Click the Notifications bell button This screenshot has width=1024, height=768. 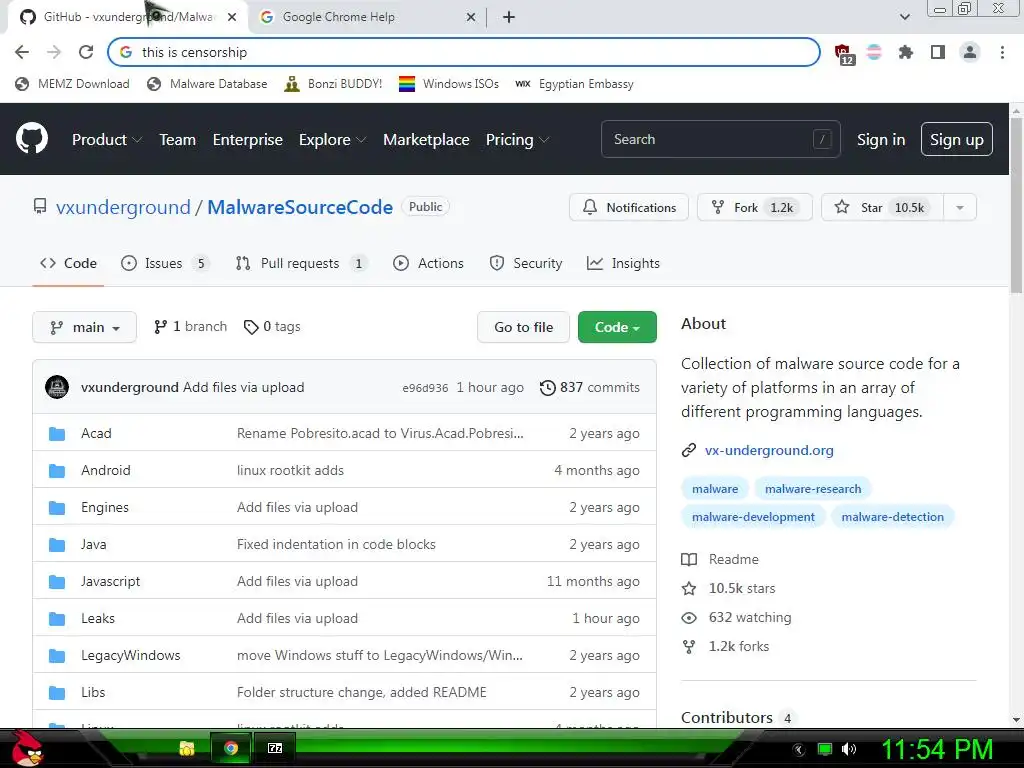tap(628, 207)
